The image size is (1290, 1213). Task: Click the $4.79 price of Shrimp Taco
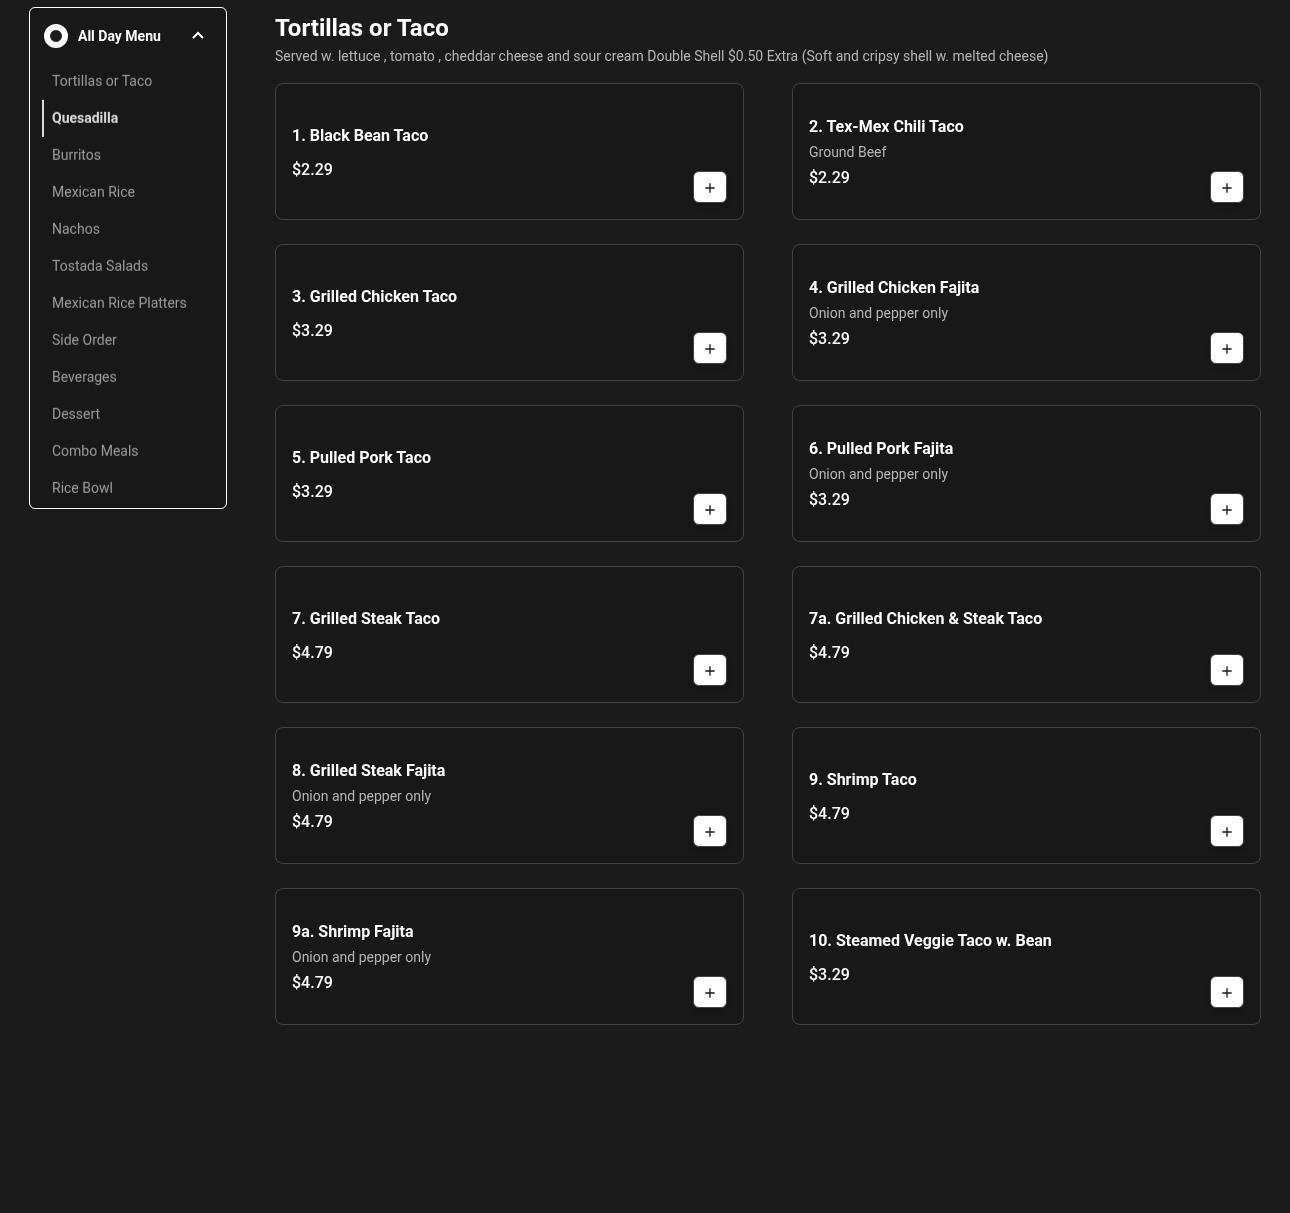tap(829, 814)
